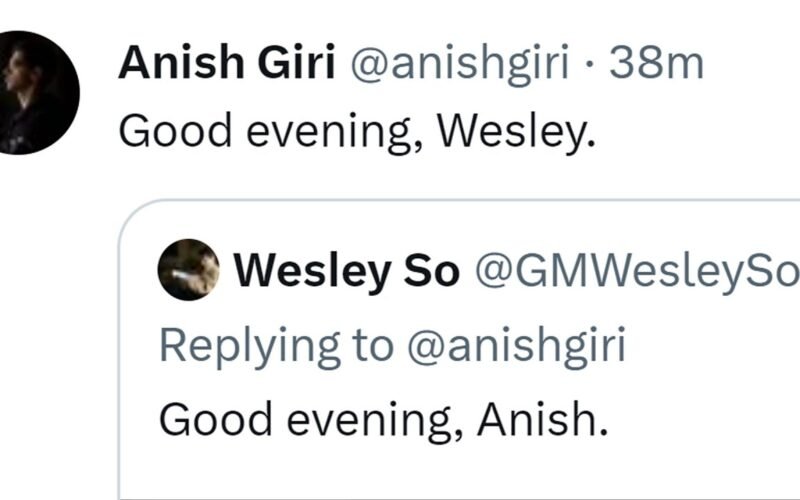The width and height of the screenshot is (800, 500).
Task: Open the Wesley So display name
Action: [x=345, y=271]
